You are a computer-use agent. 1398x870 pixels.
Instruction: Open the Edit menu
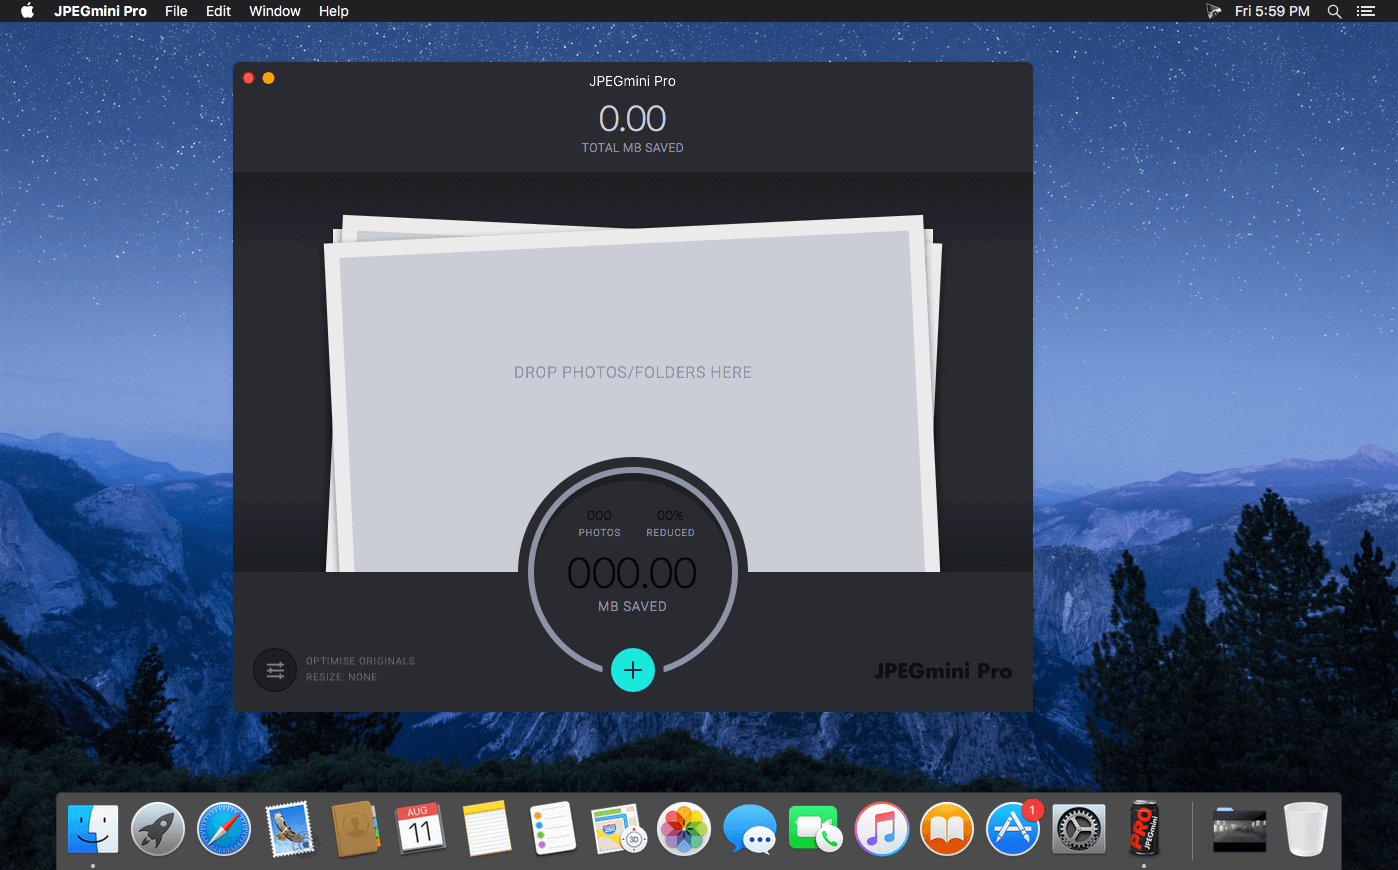click(x=218, y=11)
